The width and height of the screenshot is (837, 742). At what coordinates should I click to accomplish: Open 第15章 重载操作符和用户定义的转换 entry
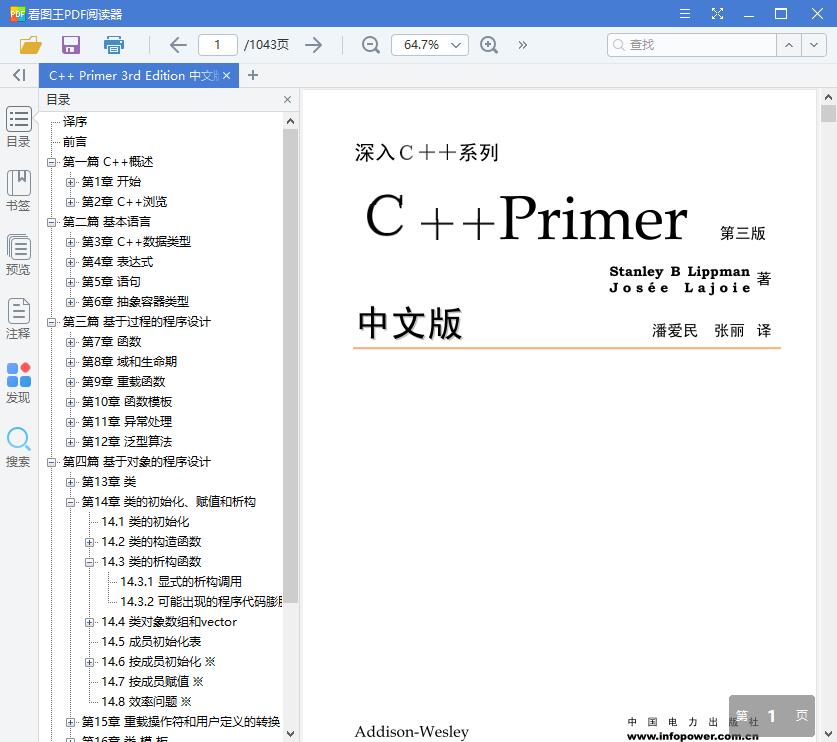tap(181, 722)
